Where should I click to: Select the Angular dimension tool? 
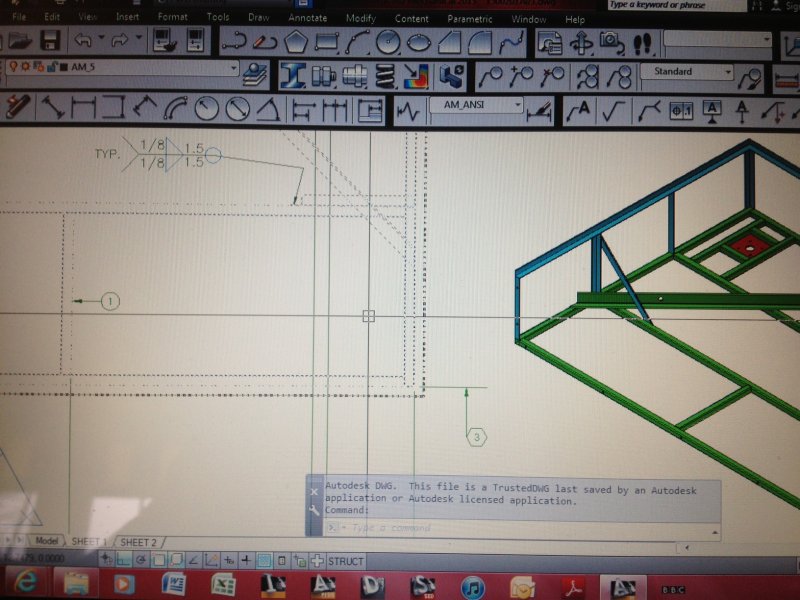coord(268,109)
